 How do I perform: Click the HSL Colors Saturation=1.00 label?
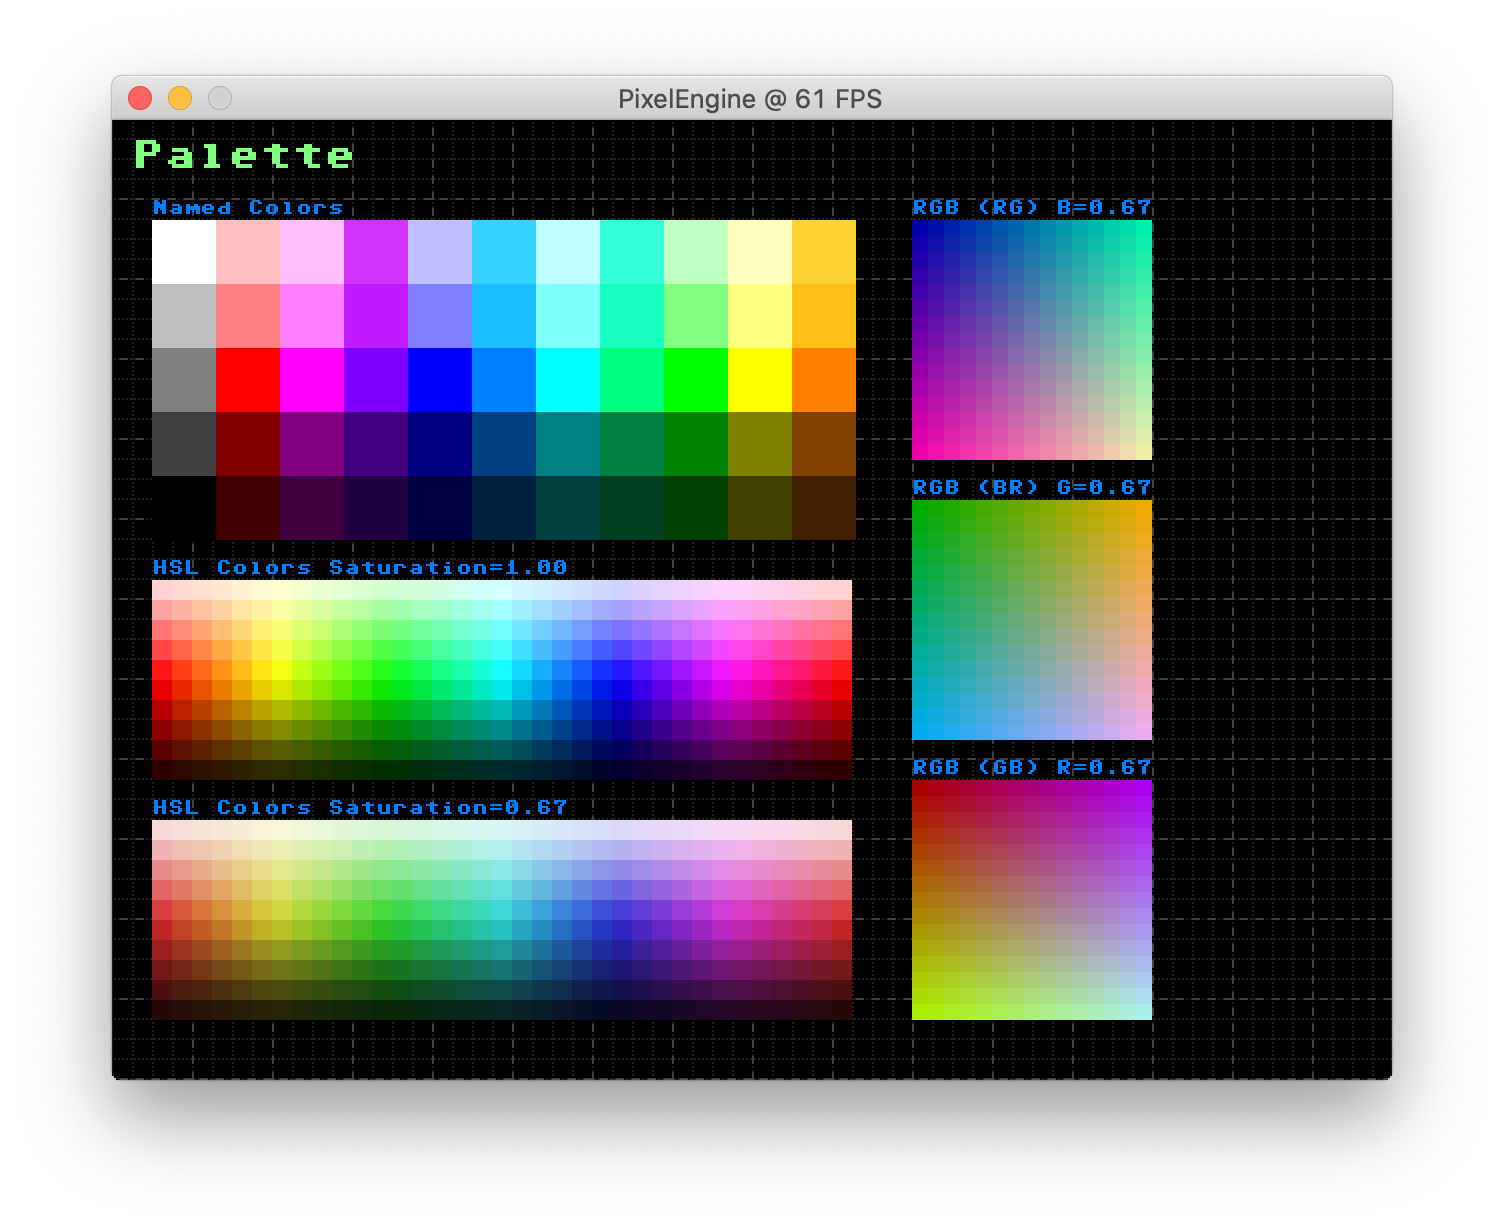(358, 567)
